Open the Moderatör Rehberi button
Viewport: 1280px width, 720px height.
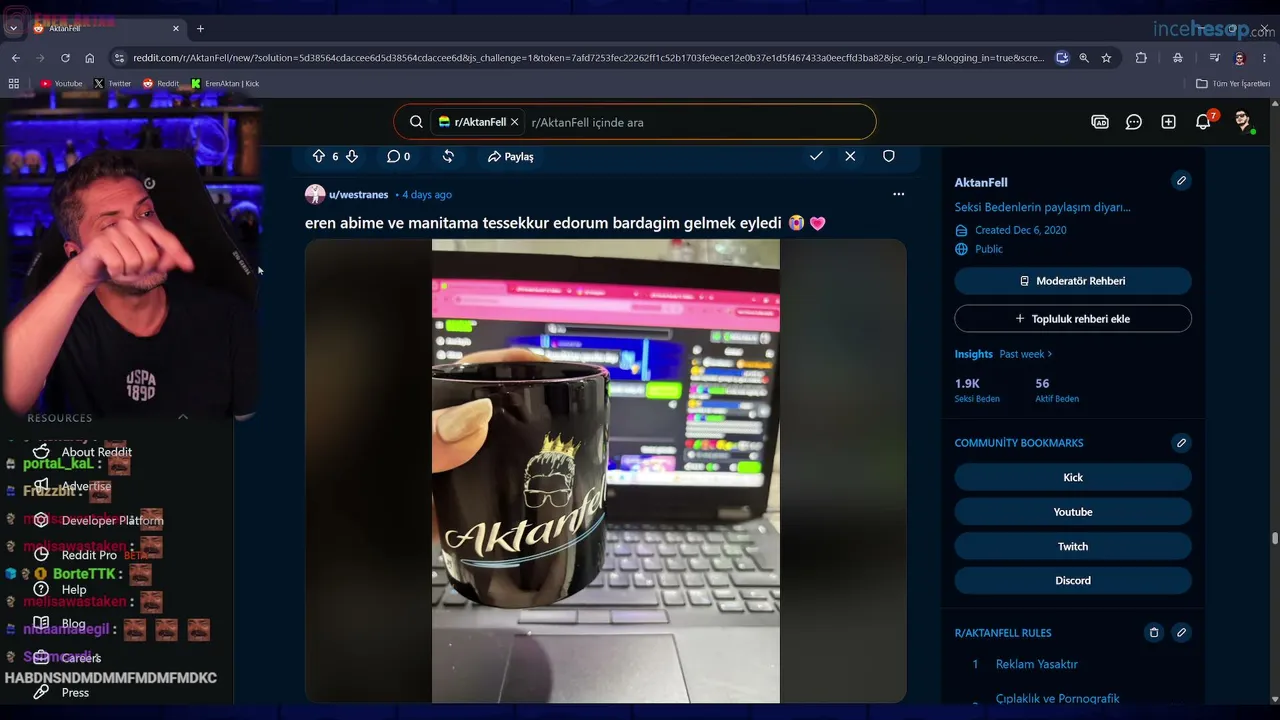[x=1073, y=281]
